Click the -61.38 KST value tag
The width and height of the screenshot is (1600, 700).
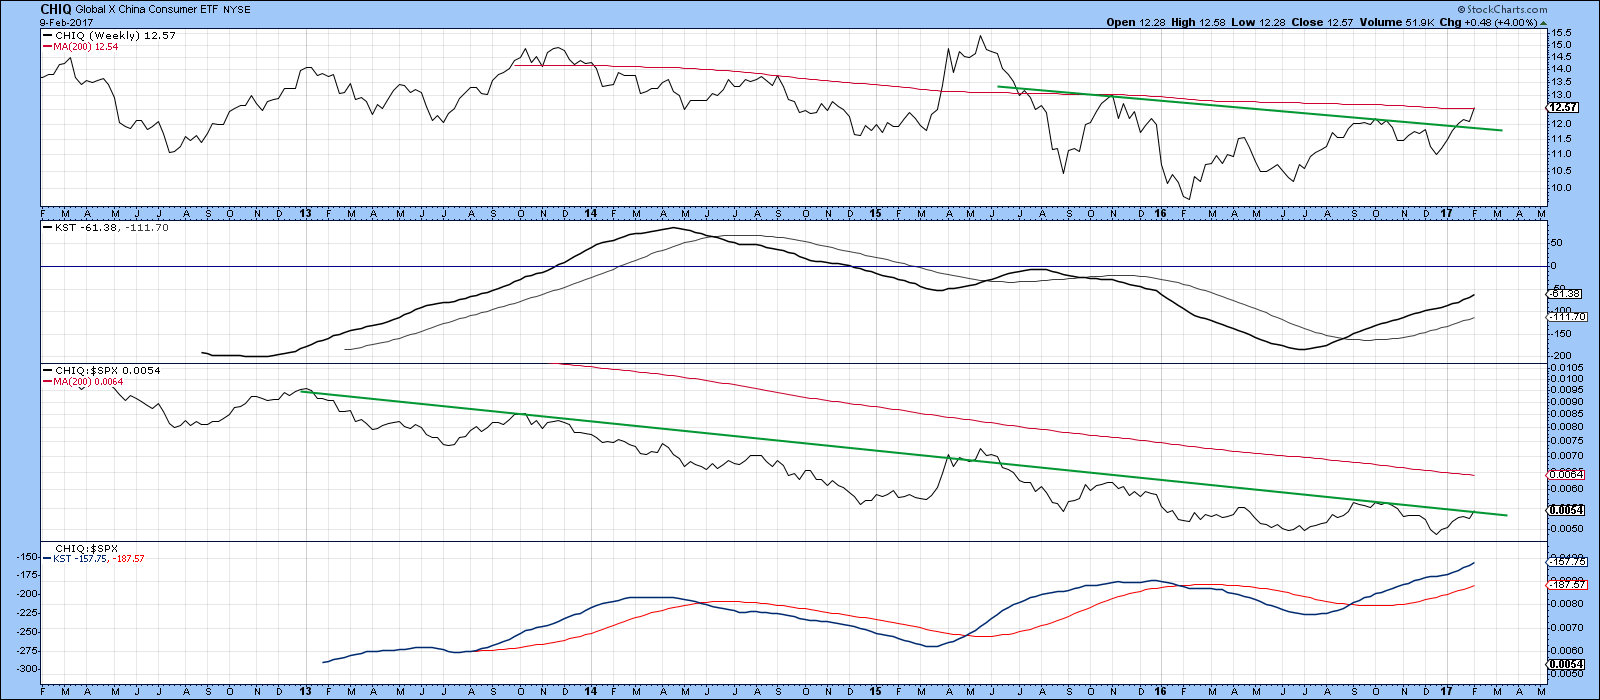(x=1562, y=293)
